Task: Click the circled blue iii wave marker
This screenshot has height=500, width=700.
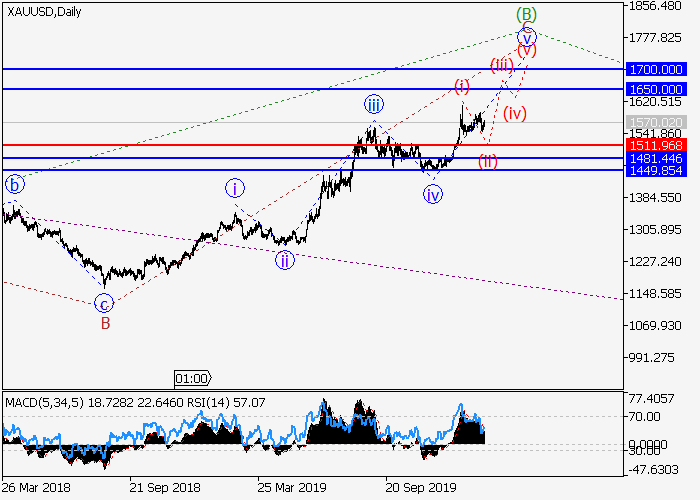Action: (373, 104)
